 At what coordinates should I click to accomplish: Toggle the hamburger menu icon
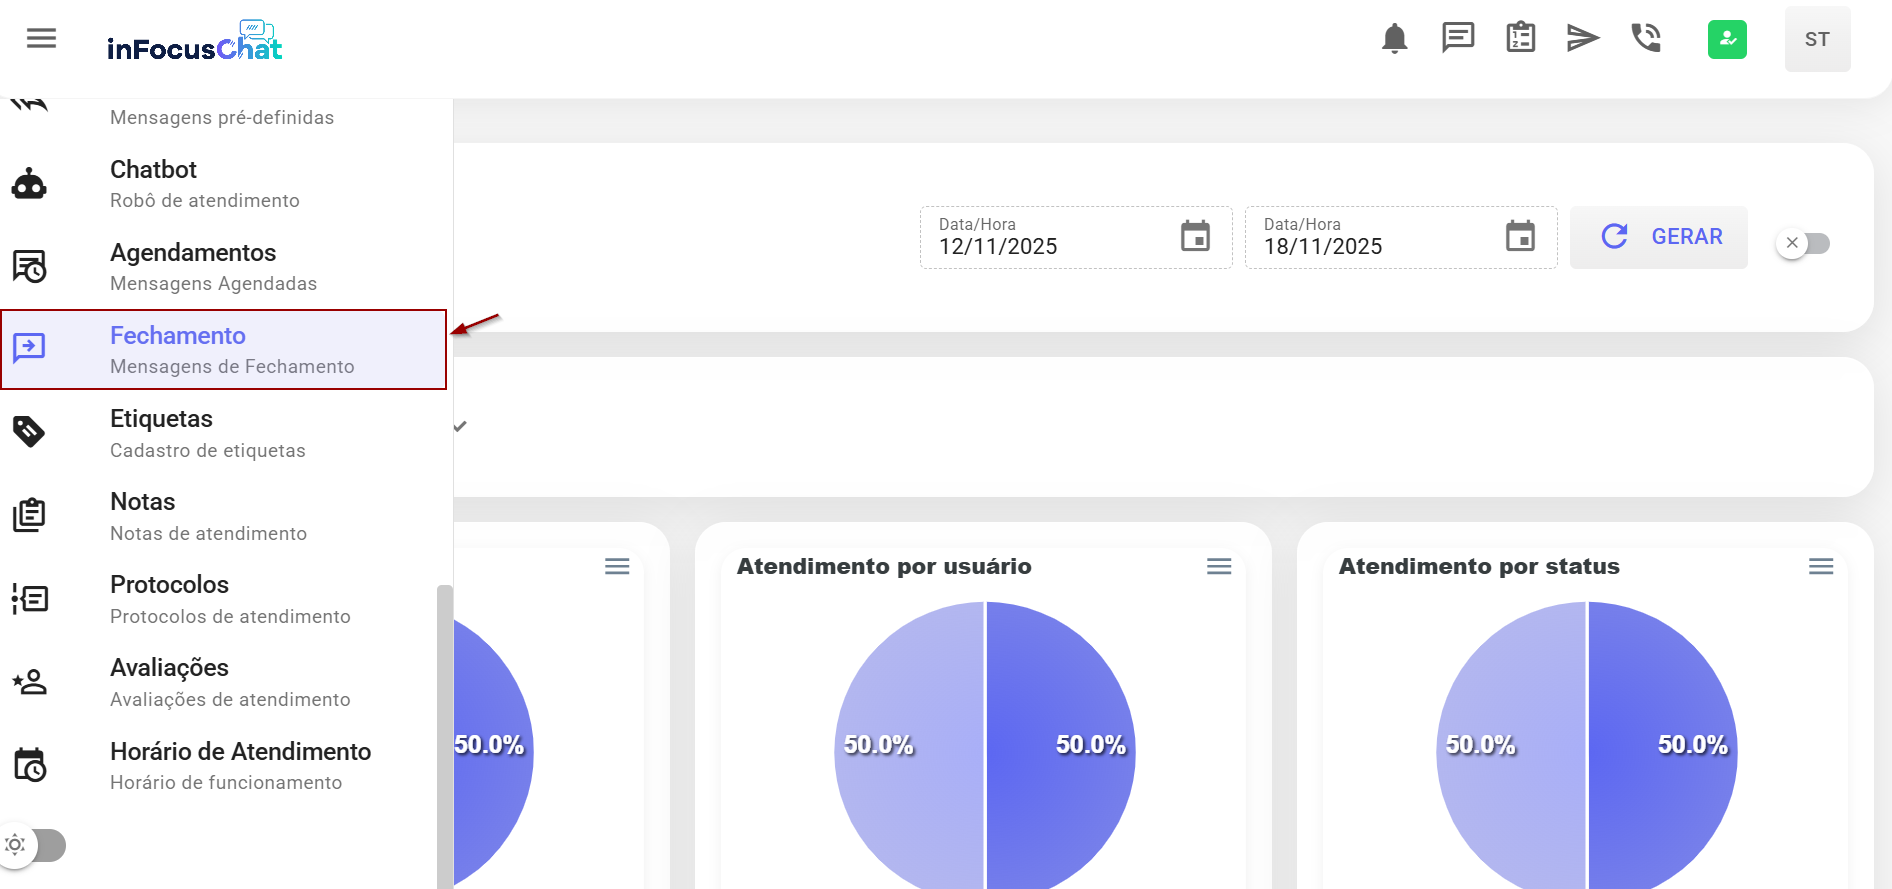(41, 39)
